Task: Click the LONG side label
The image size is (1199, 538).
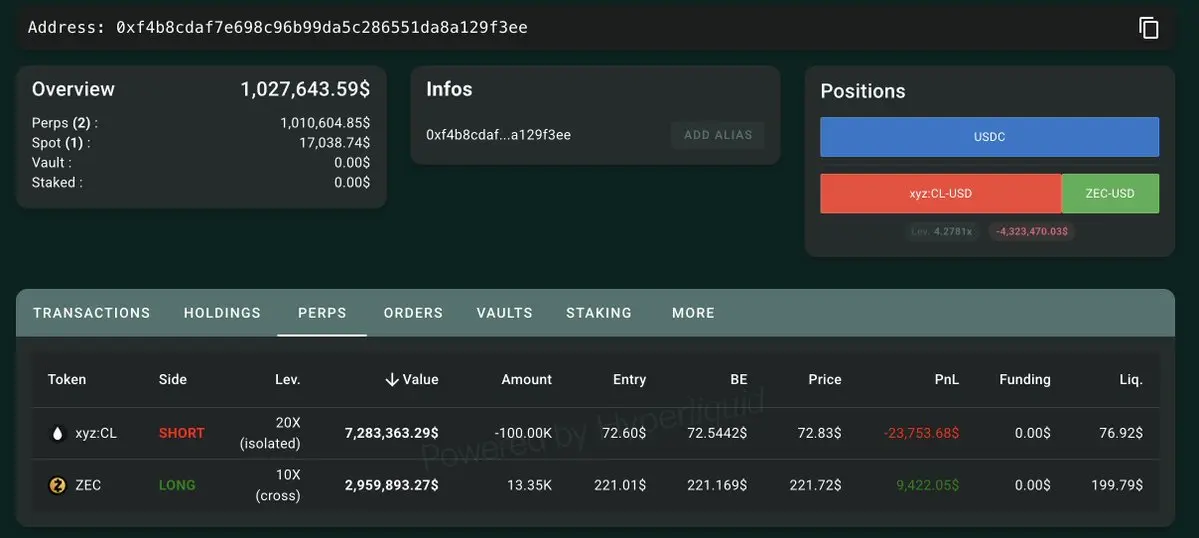Action: (177, 485)
